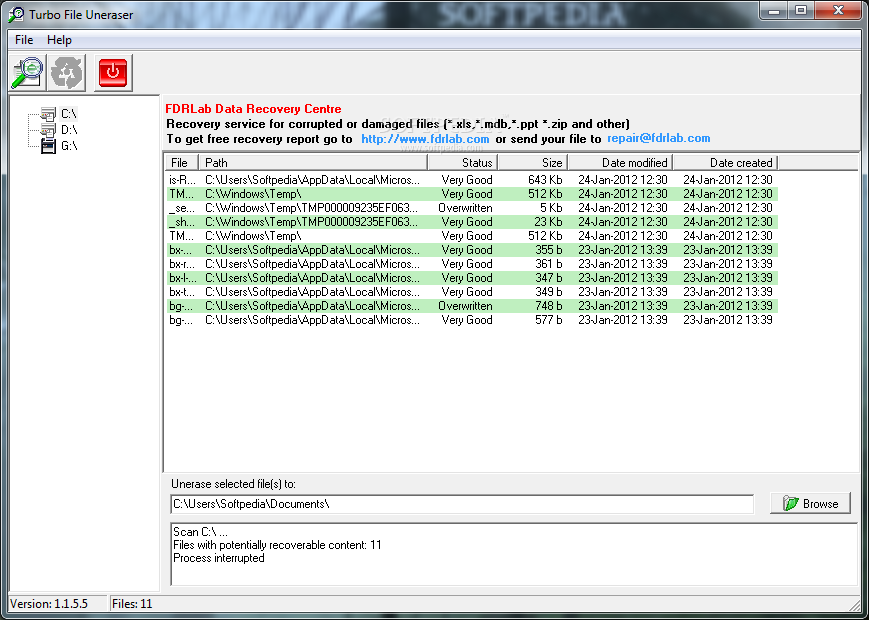Image resolution: width=869 pixels, height=620 pixels.
Task: Click the 355 b size cell
Action: [549, 250]
